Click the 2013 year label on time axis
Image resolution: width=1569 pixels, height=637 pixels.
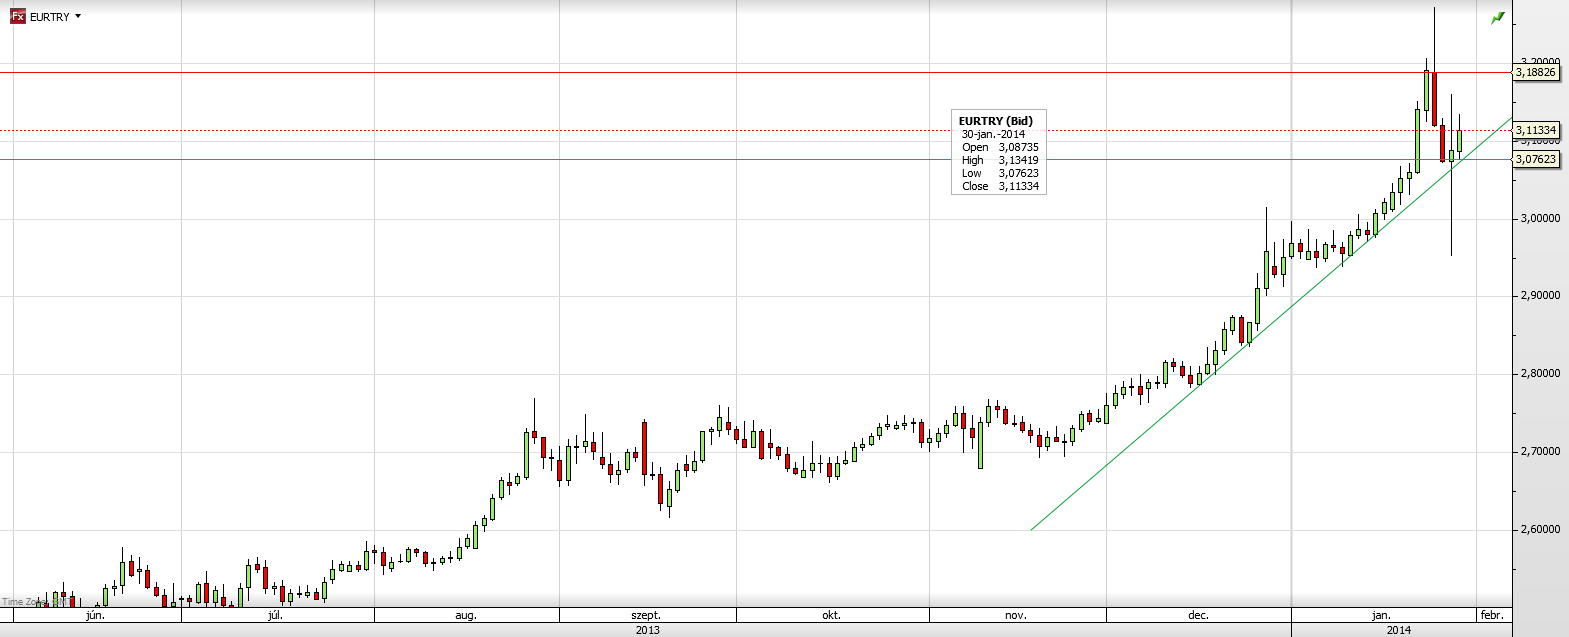click(x=647, y=630)
